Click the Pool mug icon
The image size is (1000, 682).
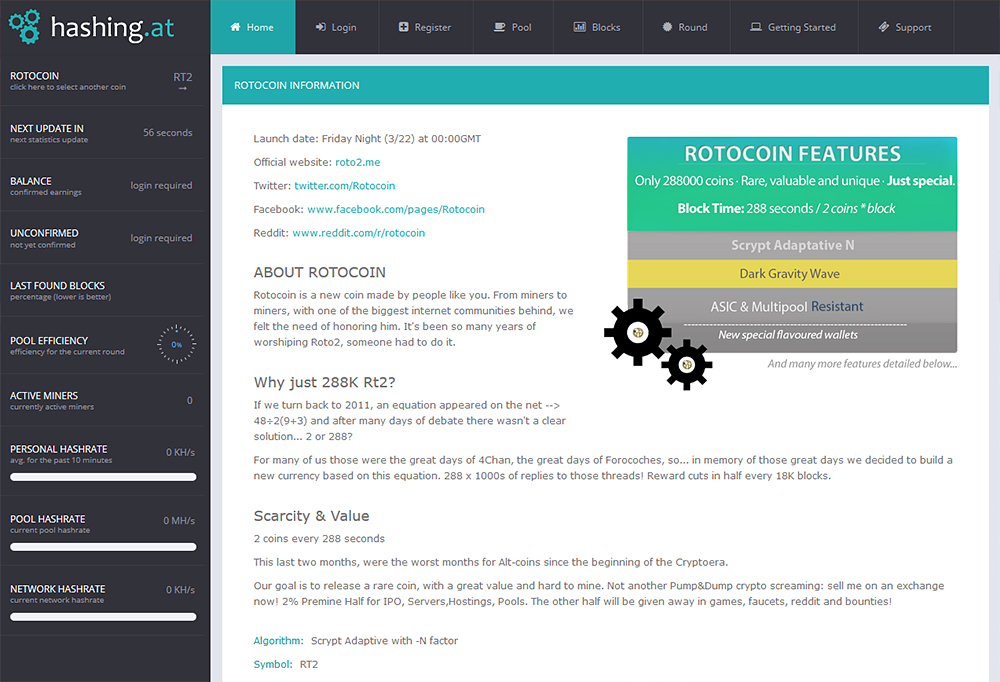[499, 27]
